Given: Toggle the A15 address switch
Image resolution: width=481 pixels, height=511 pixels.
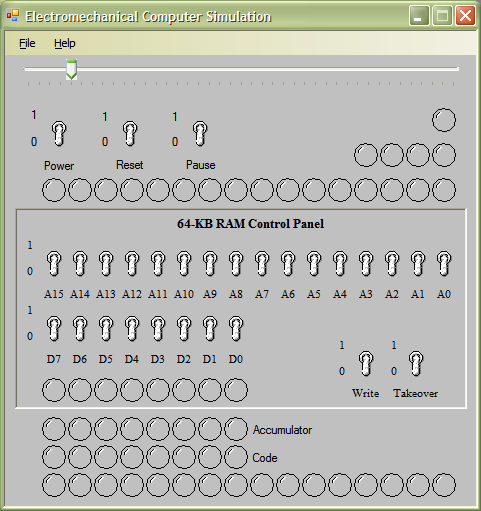Looking at the screenshot, I should coord(54,263).
